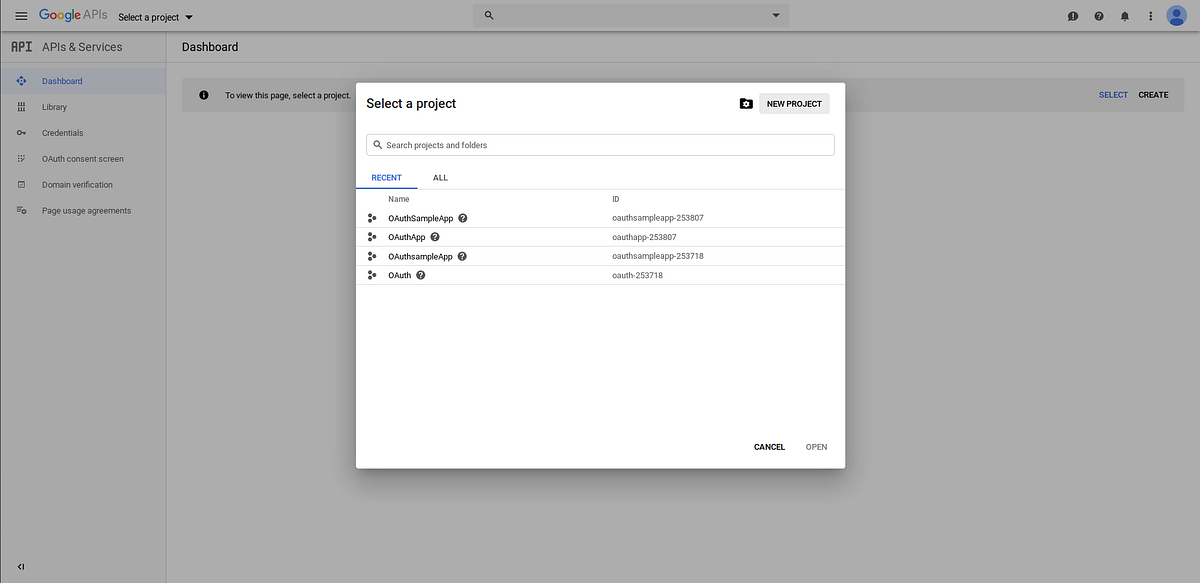
Task: Expand the search bar dropdown arrow
Action: 775,15
